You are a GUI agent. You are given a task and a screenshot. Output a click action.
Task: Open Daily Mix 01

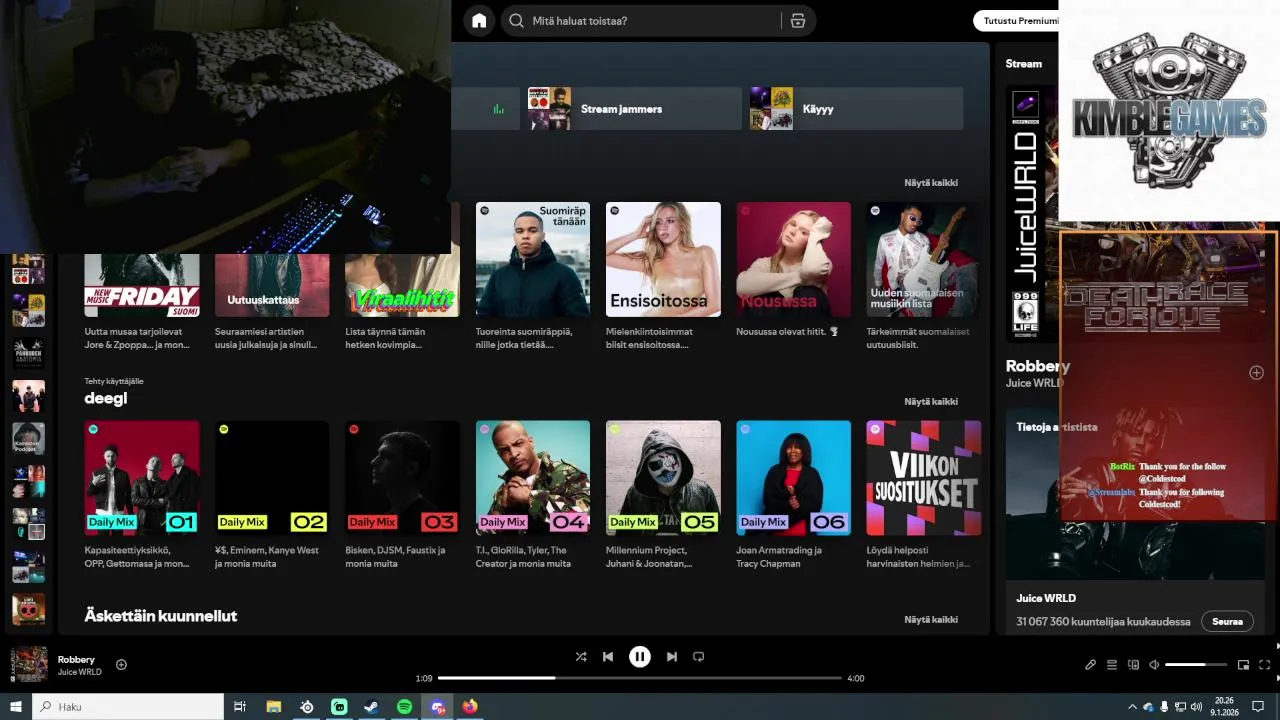142,495
